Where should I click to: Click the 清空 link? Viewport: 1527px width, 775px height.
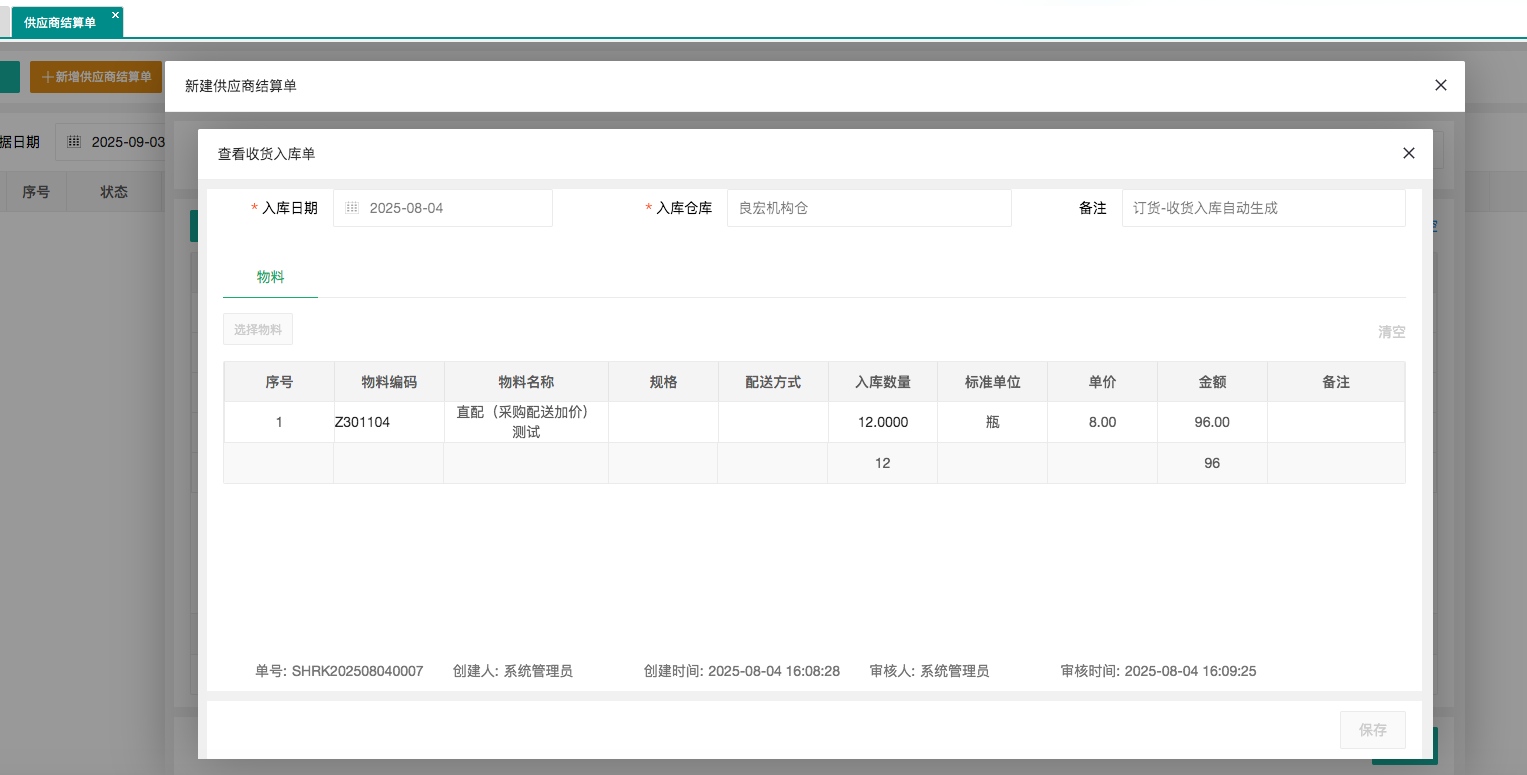[1391, 332]
